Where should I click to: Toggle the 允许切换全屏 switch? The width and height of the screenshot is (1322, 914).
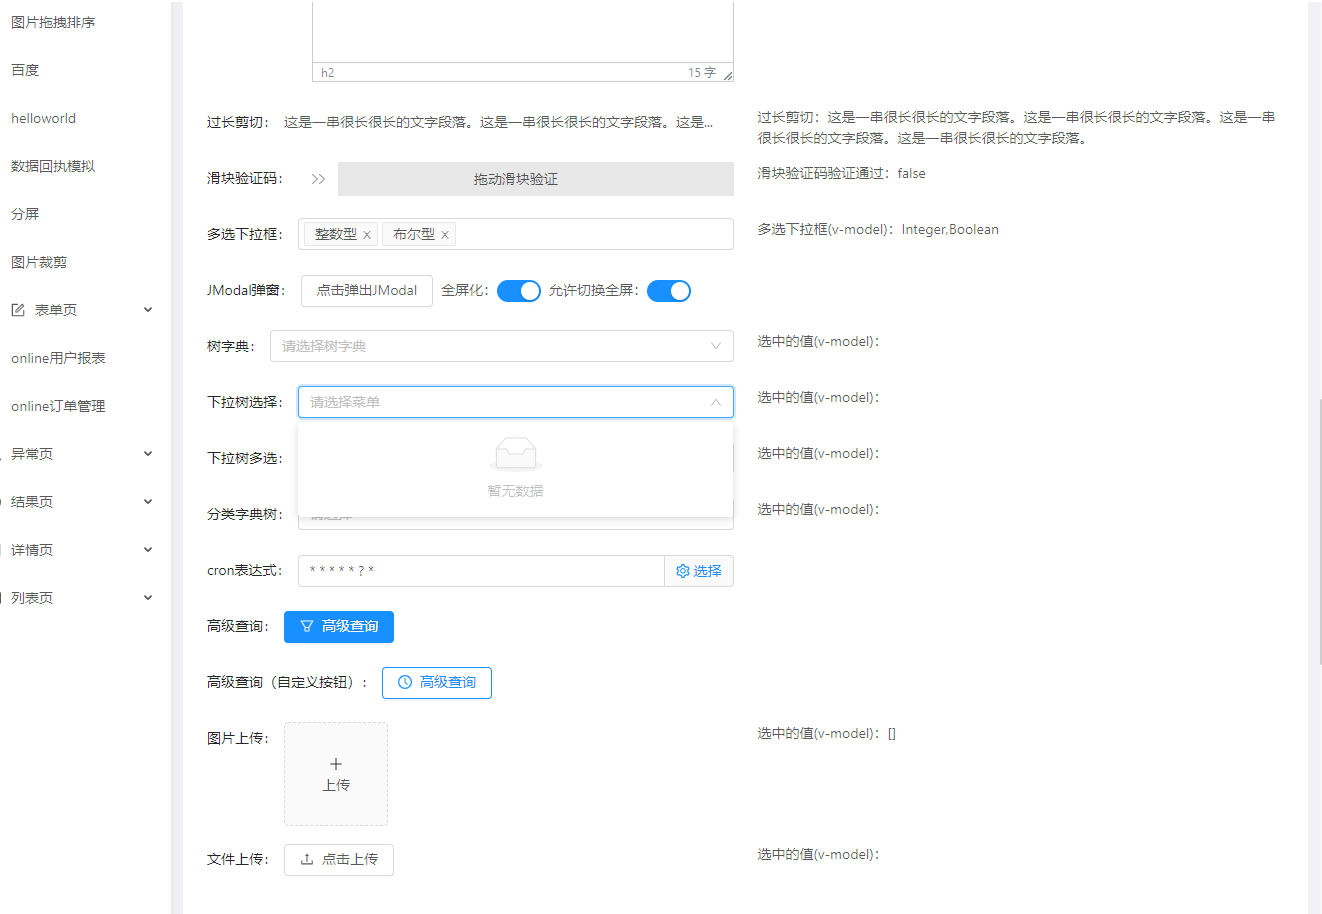(669, 291)
